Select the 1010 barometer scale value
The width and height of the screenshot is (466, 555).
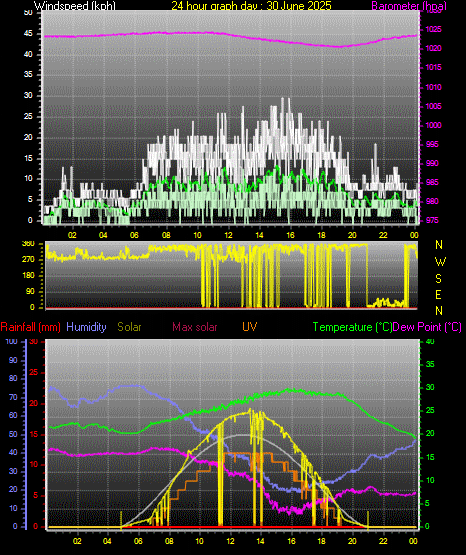[433, 87]
